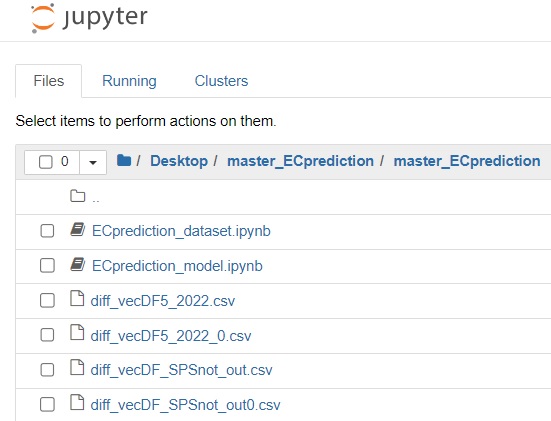Switch to the Clusters tab
The height and width of the screenshot is (421, 551).
click(221, 81)
